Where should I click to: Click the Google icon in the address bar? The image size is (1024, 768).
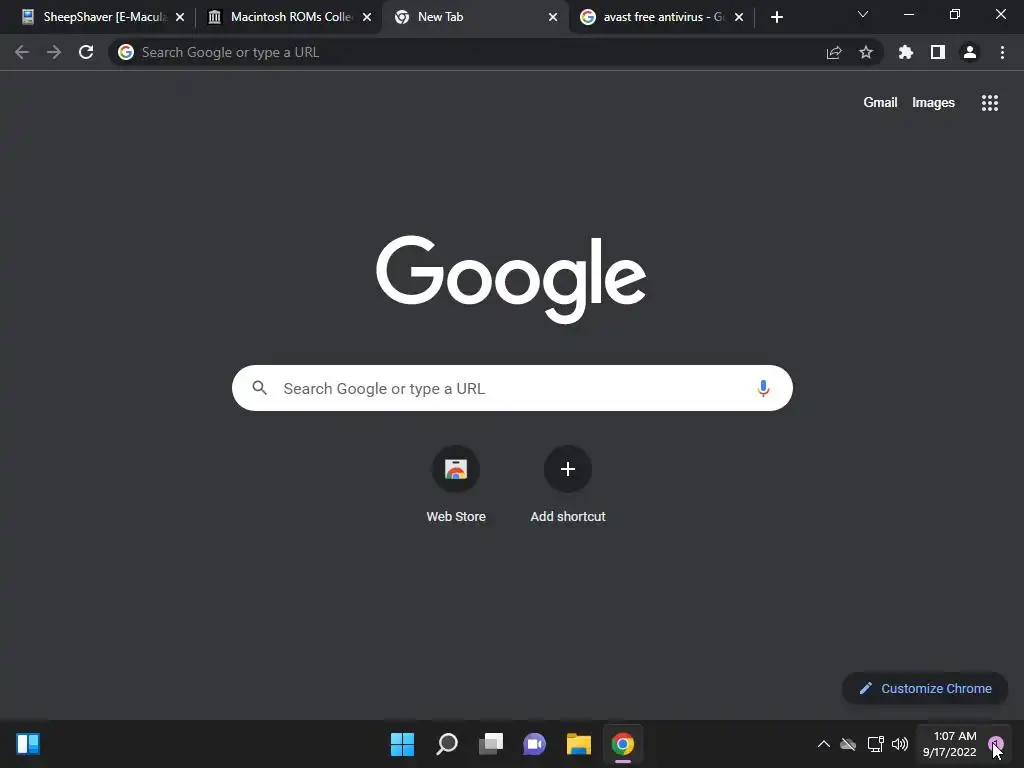click(x=126, y=52)
